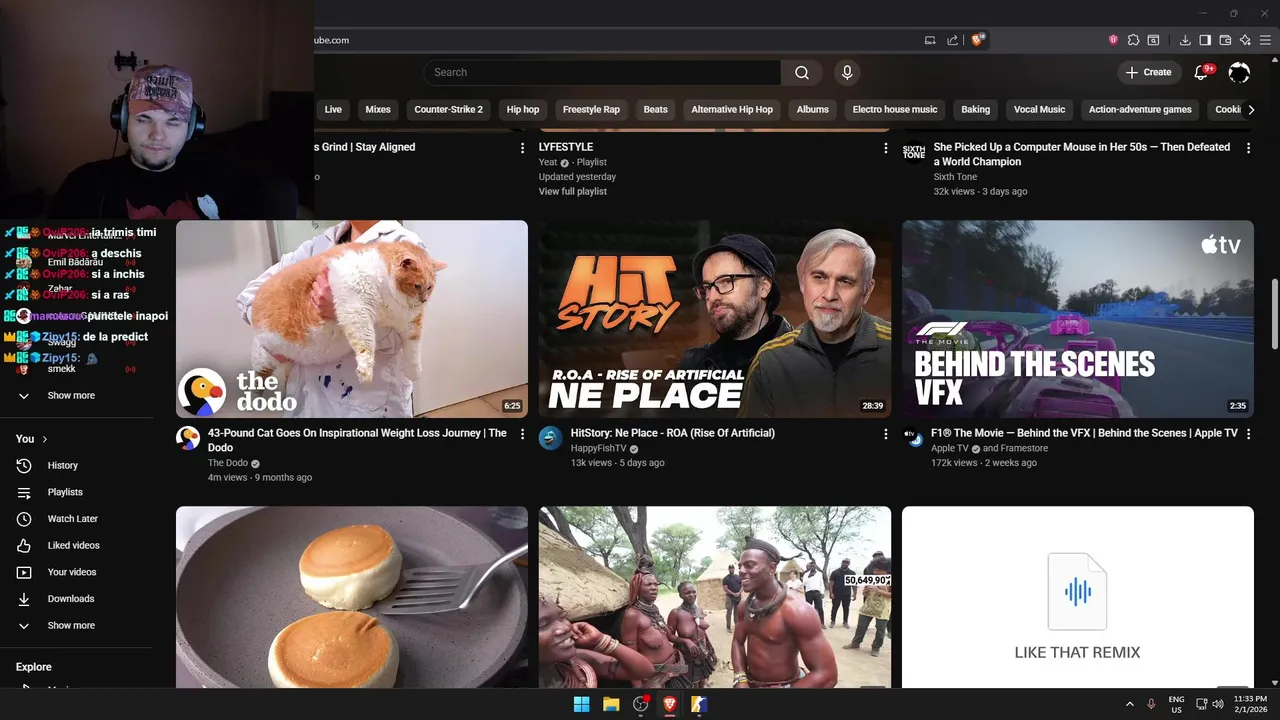Screen dimensions: 1280x720
Task: Open Brave Shields lion icon
Action: pyautogui.click(x=979, y=40)
